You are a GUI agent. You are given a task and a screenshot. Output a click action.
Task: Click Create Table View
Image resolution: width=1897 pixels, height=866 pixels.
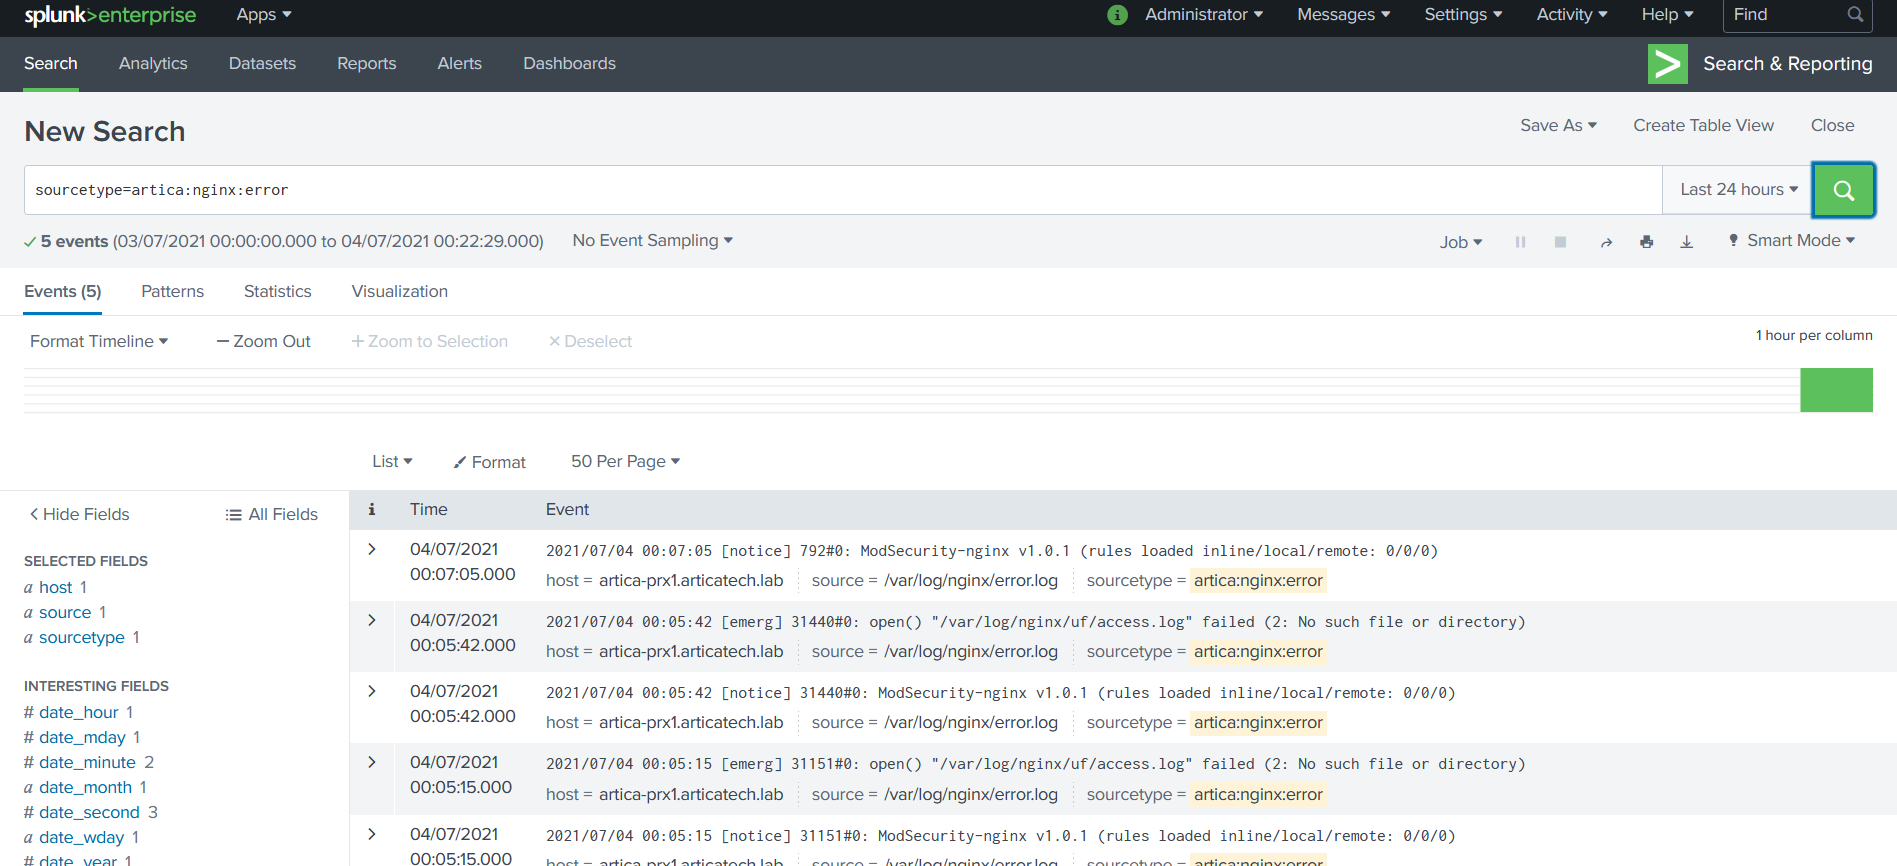pyautogui.click(x=1704, y=125)
